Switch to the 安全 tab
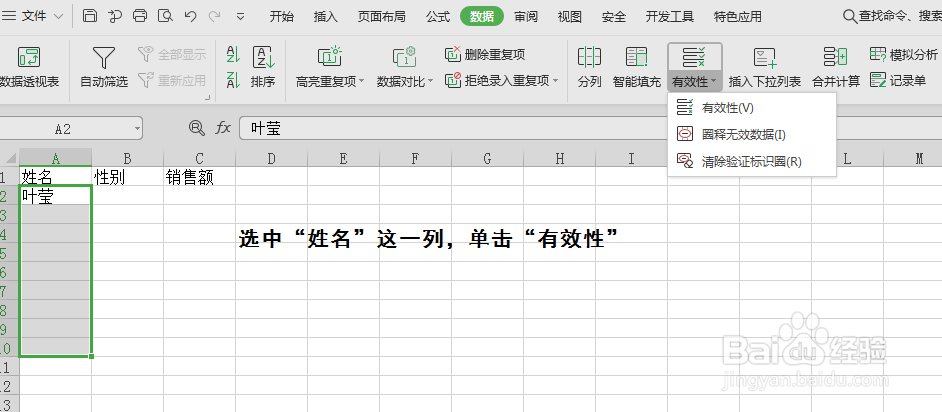 pos(613,17)
